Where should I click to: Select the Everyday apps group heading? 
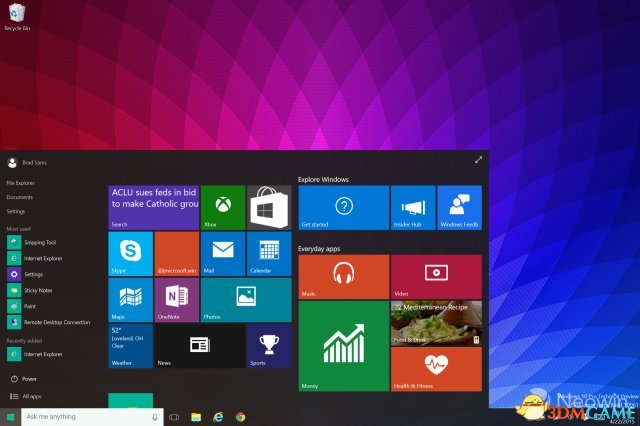pyautogui.click(x=319, y=249)
